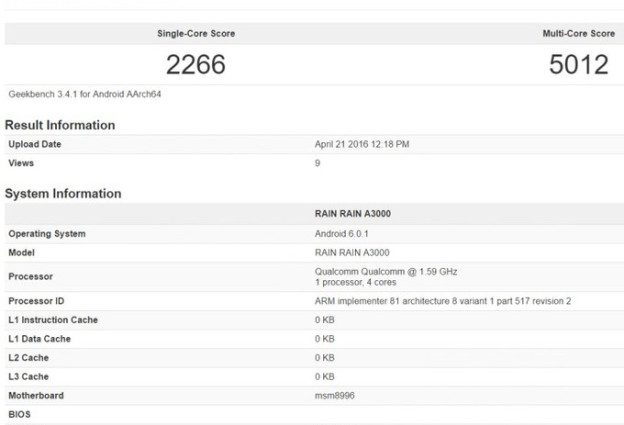Click the L1 Instruction Cache label
The height and width of the screenshot is (425, 624).
(x=53, y=320)
